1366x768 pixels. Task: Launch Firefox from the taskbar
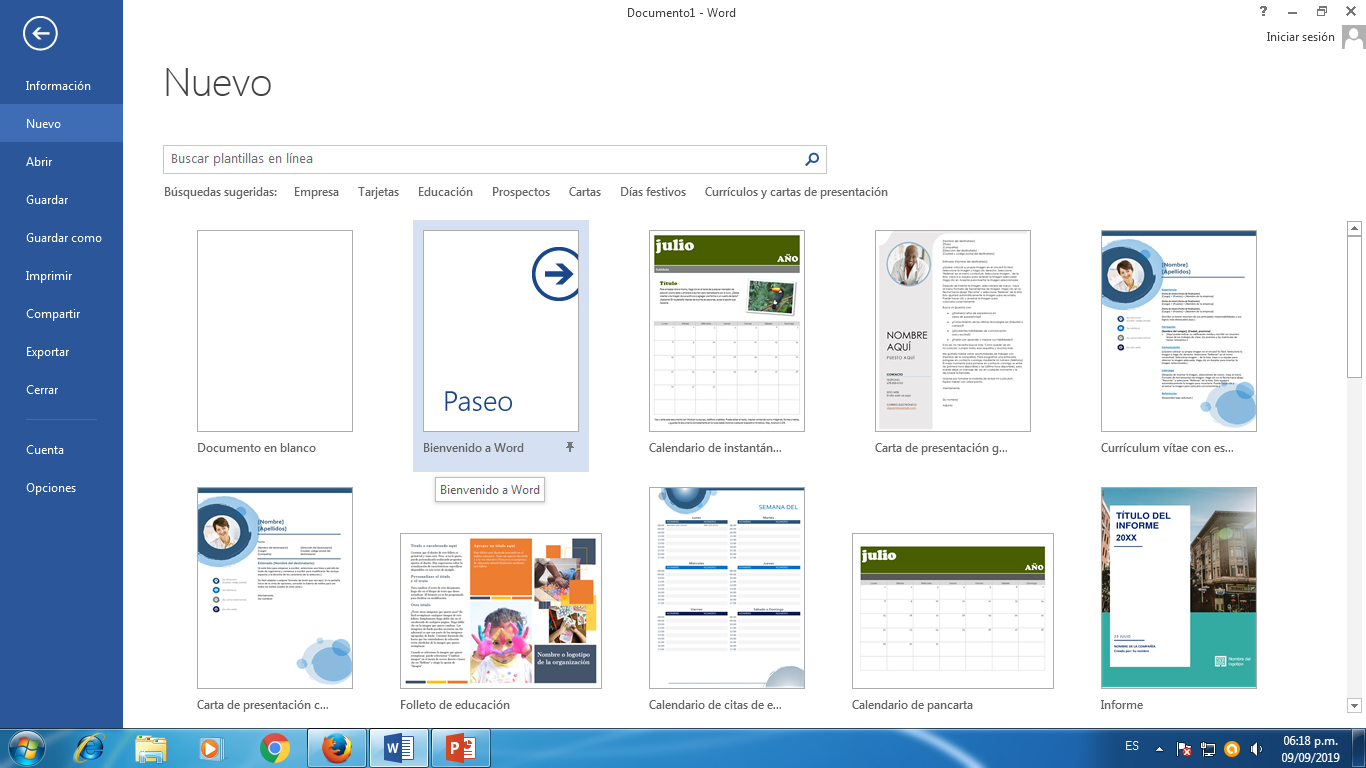(336, 748)
